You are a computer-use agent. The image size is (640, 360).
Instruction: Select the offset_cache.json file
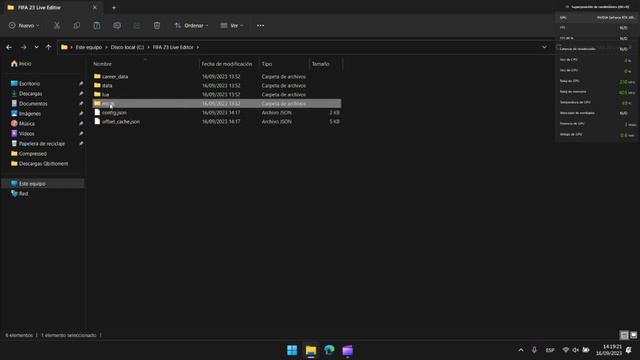tap(217, 122)
